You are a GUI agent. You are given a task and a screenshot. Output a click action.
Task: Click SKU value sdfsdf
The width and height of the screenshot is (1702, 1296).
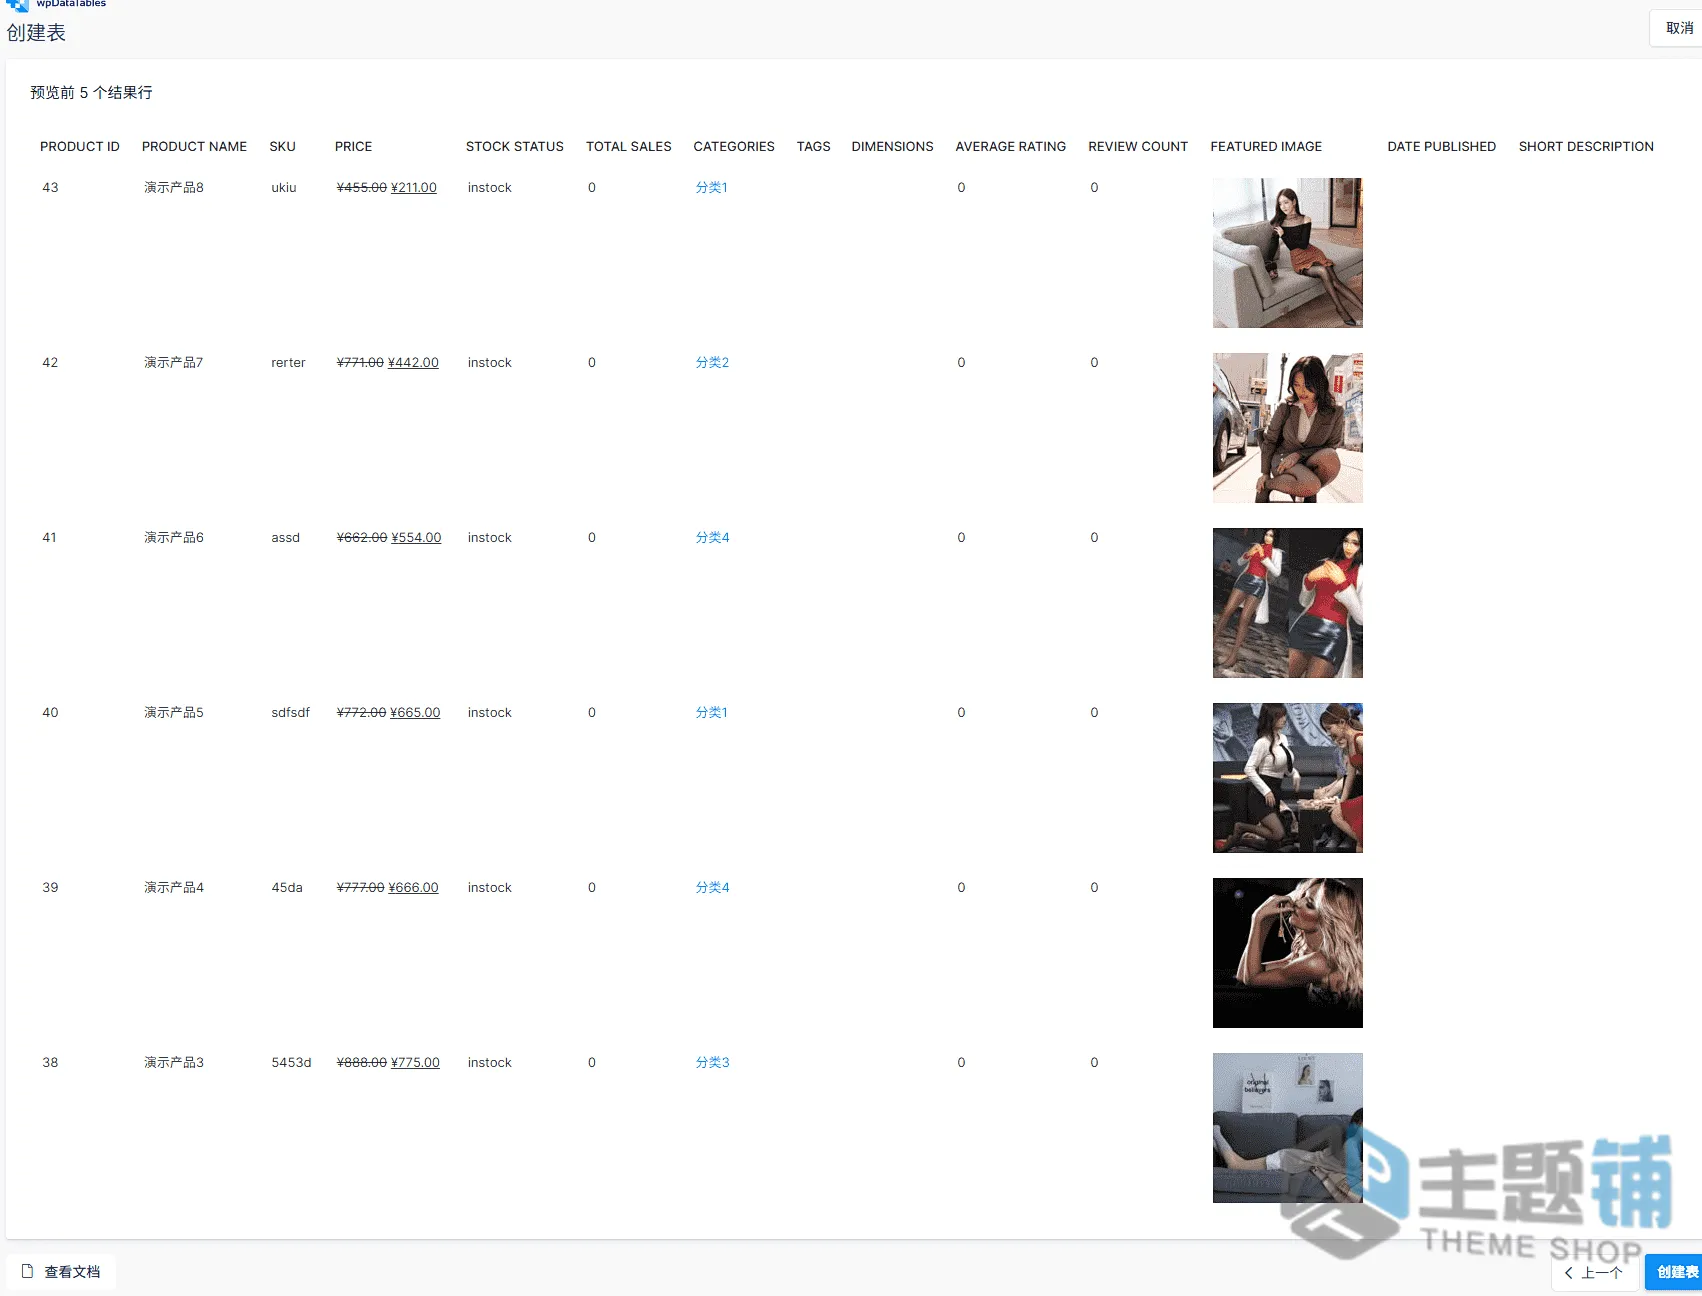(290, 712)
